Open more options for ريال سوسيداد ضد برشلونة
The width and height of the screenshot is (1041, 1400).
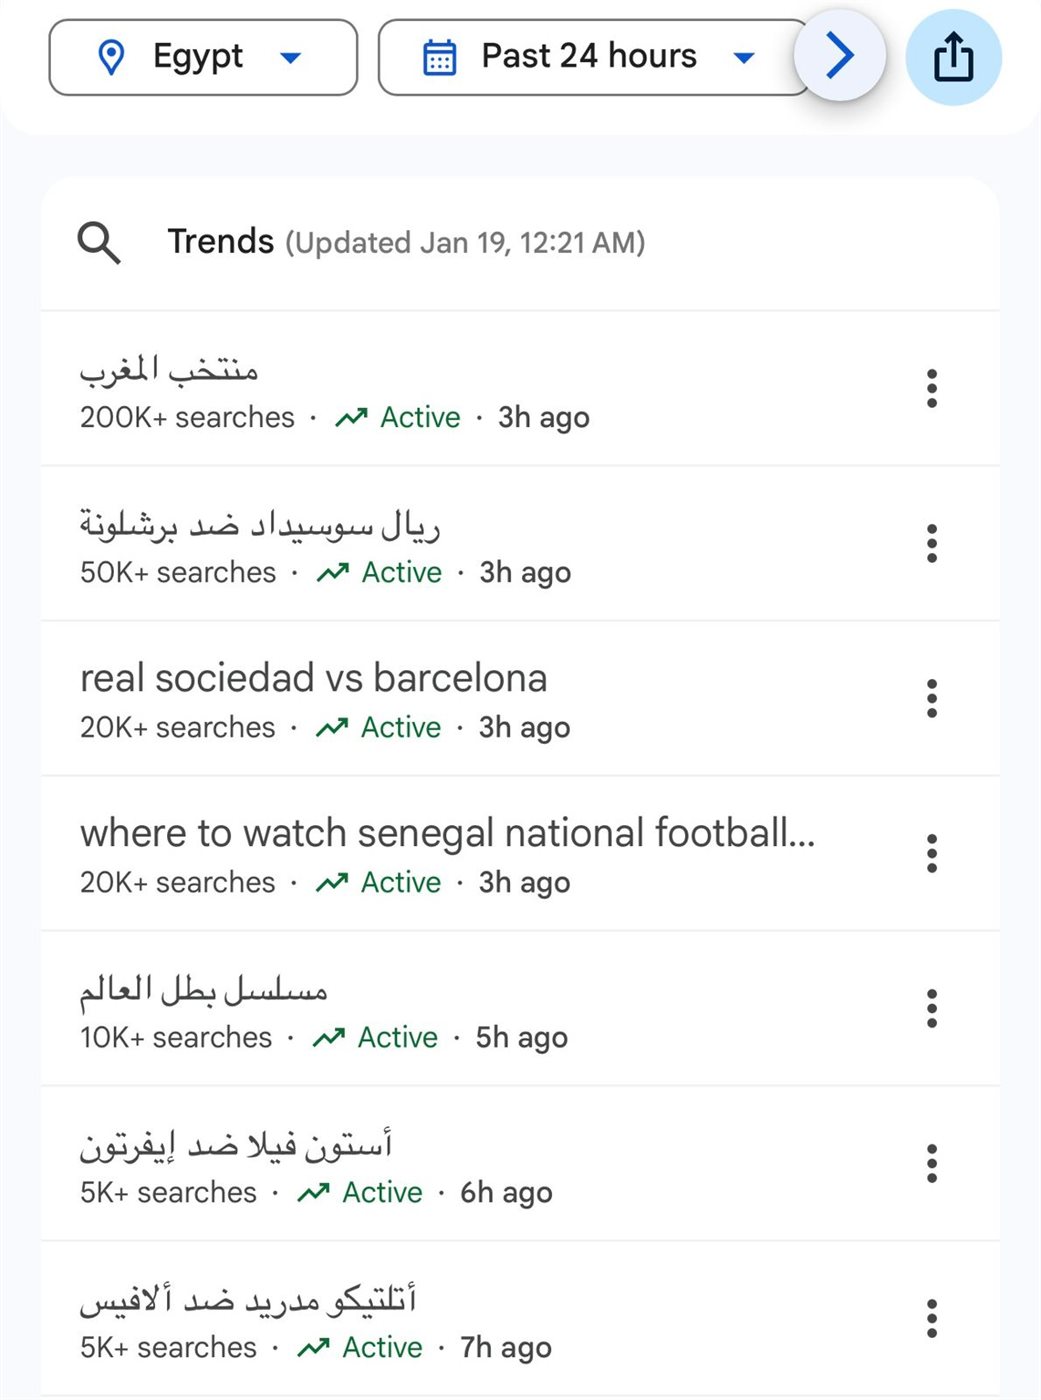click(x=931, y=543)
